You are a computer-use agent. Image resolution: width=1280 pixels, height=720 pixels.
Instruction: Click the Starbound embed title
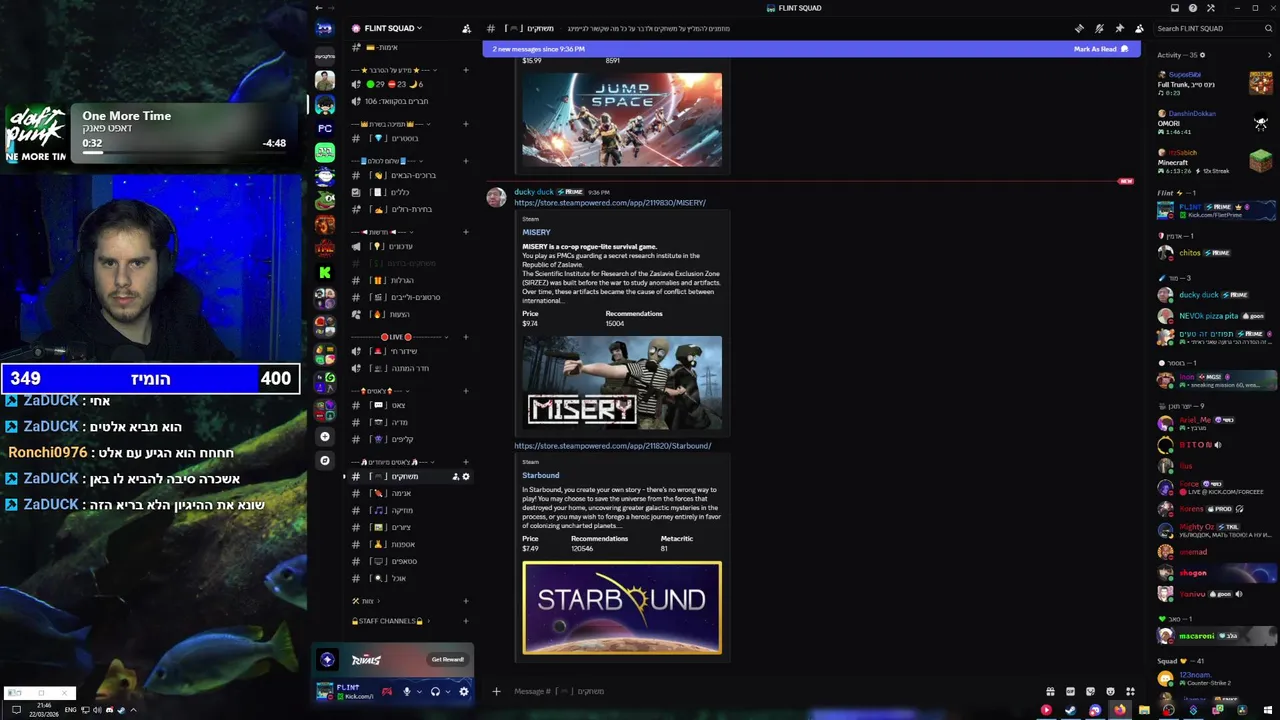coord(541,475)
